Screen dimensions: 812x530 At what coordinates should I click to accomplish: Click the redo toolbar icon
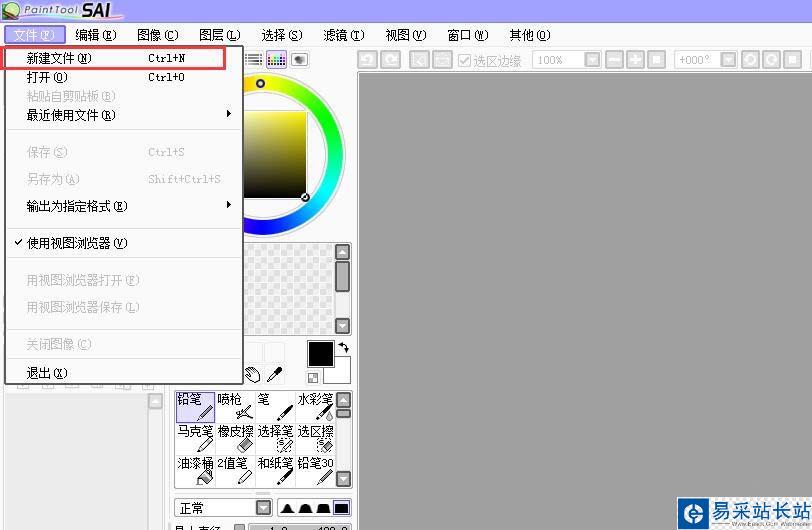pyautogui.click(x=390, y=60)
